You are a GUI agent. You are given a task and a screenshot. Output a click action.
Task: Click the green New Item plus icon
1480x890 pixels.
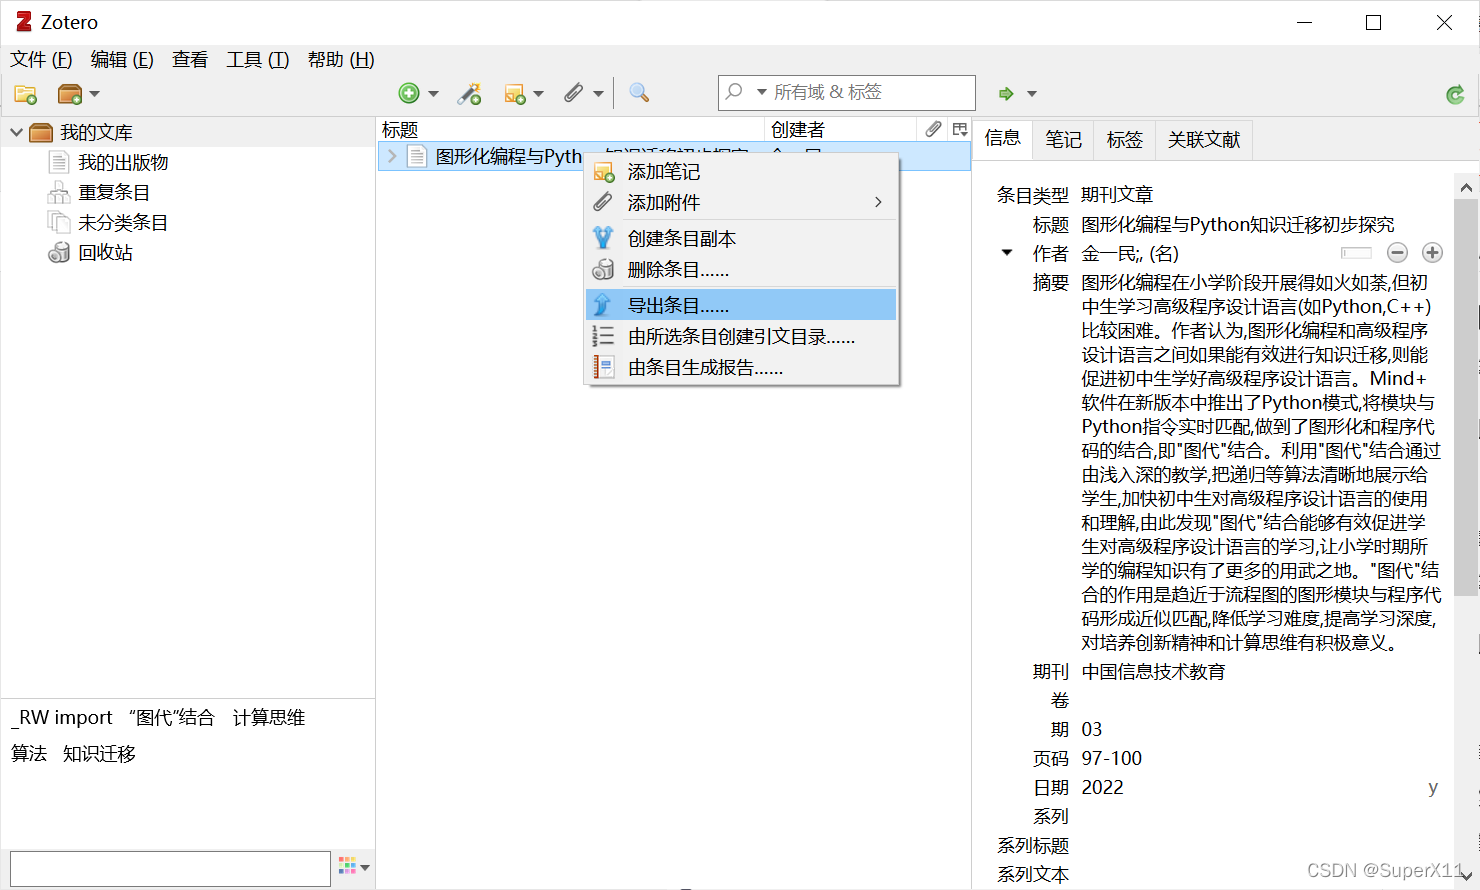[409, 93]
